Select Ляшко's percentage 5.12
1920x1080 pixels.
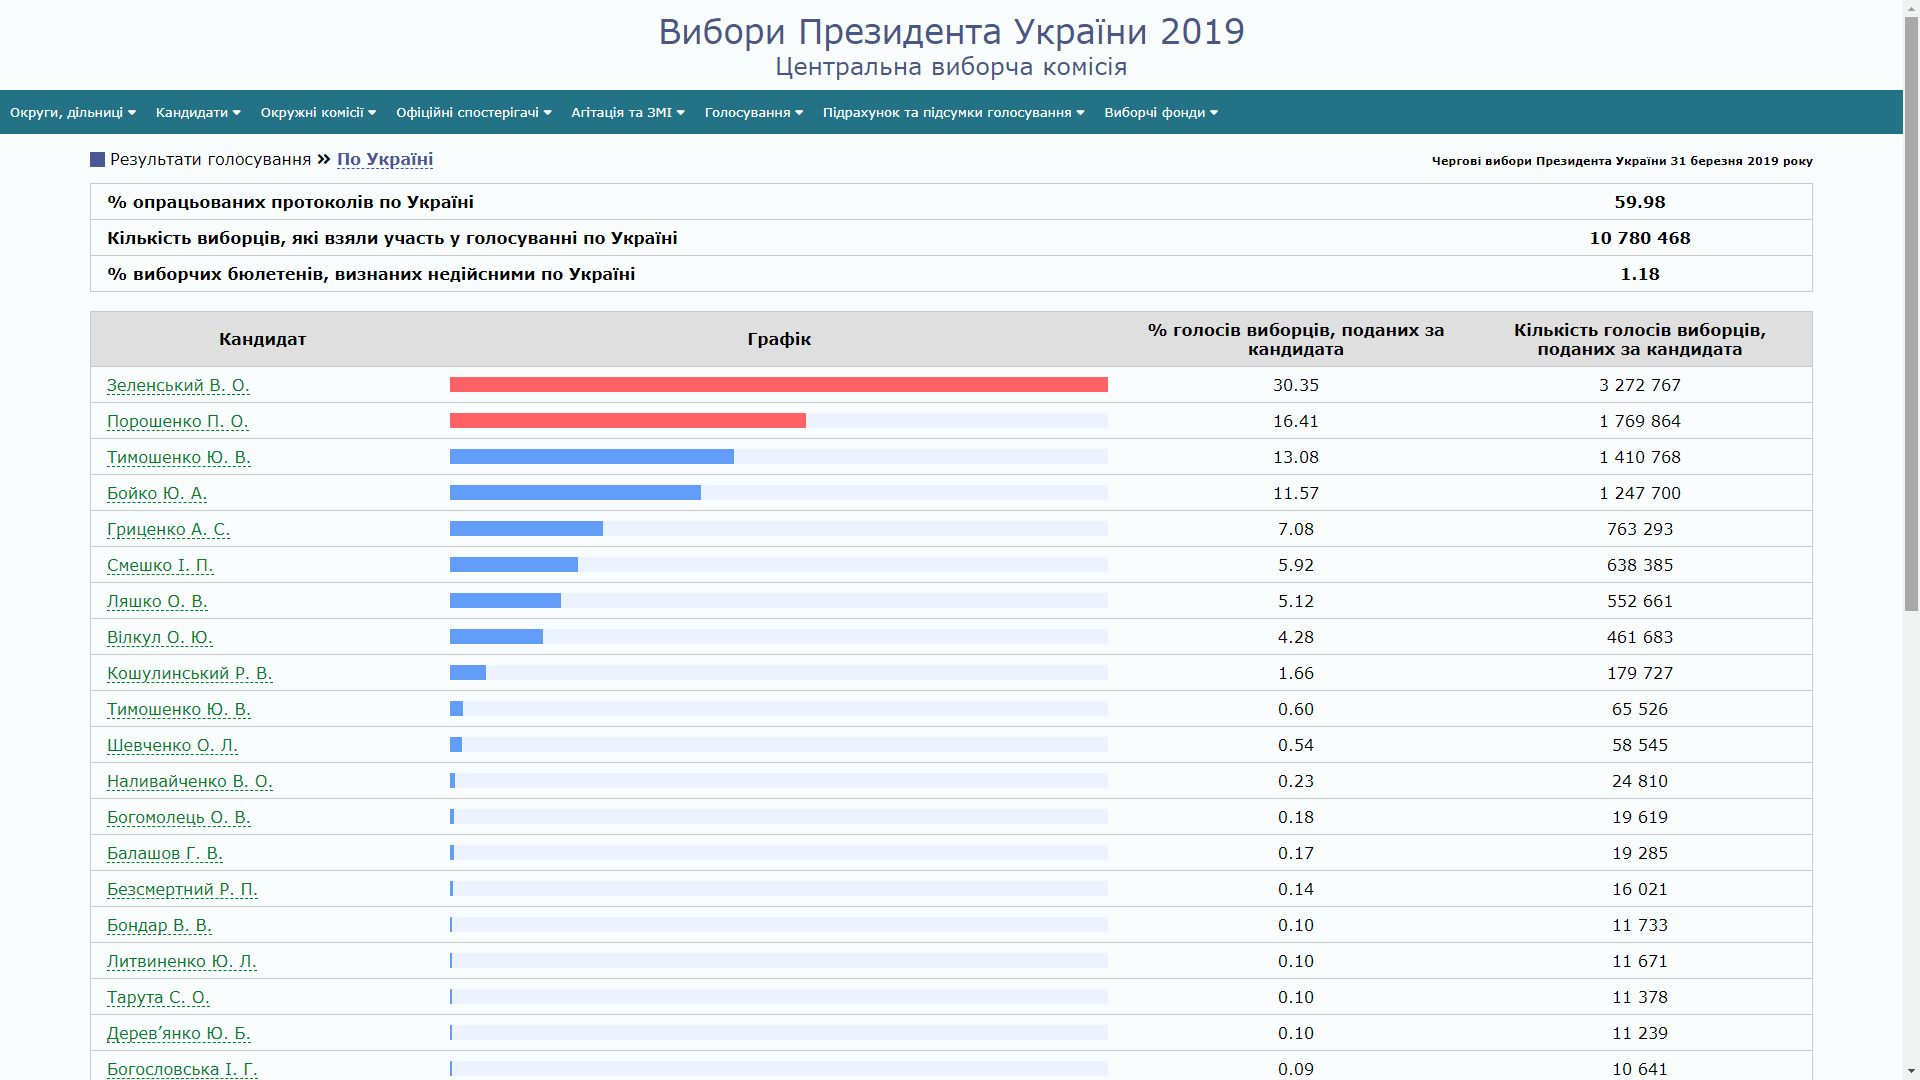(1296, 601)
